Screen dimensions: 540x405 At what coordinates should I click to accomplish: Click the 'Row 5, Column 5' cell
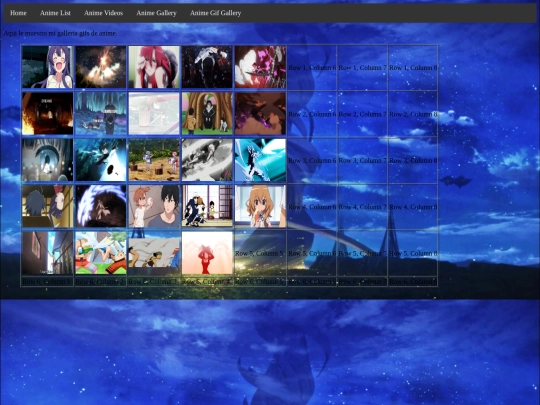click(x=260, y=253)
